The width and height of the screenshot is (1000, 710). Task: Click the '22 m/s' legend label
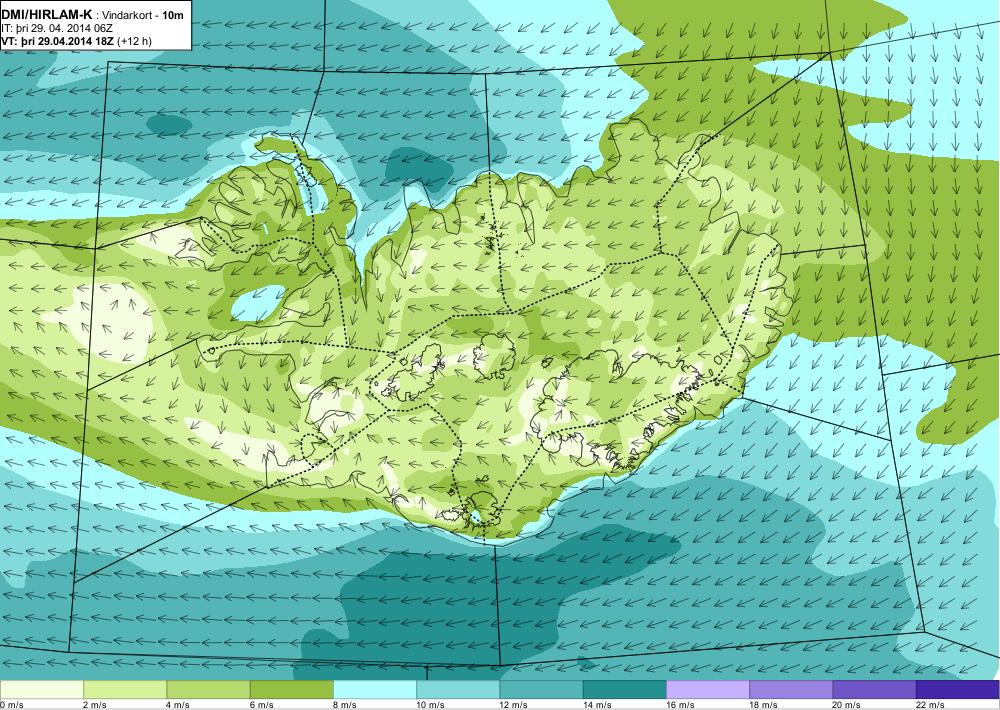point(929,705)
